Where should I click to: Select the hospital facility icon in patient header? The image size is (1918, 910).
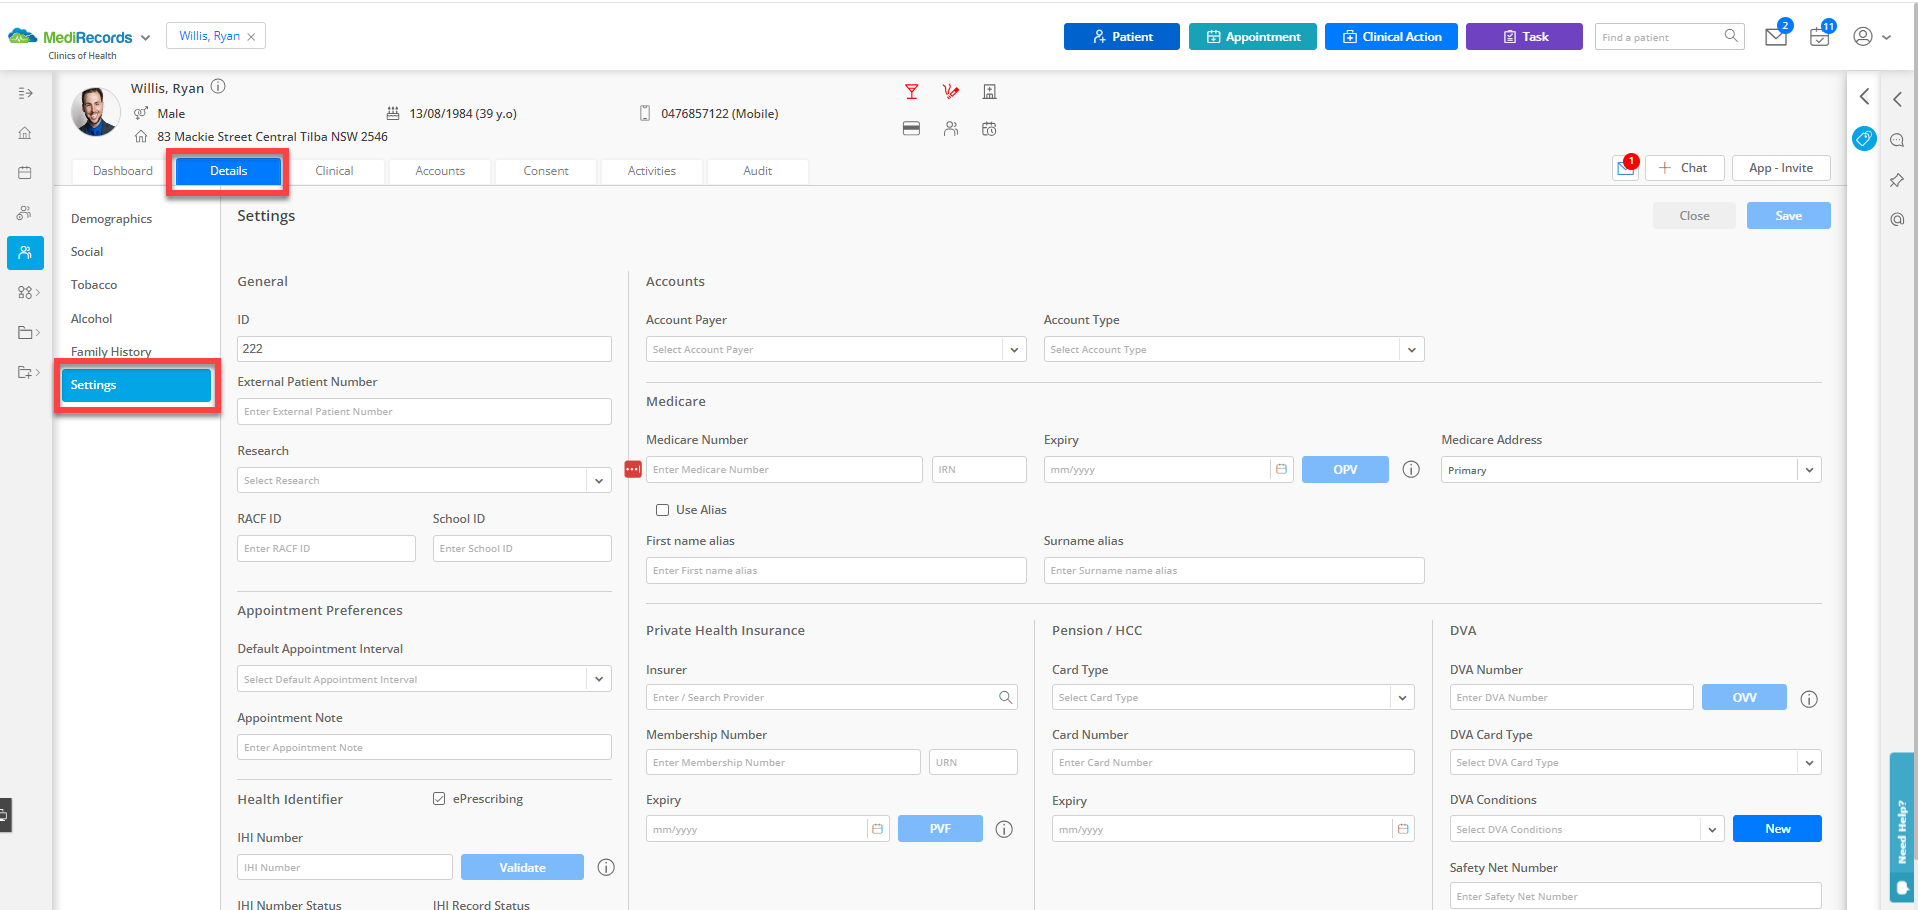point(989,91)
